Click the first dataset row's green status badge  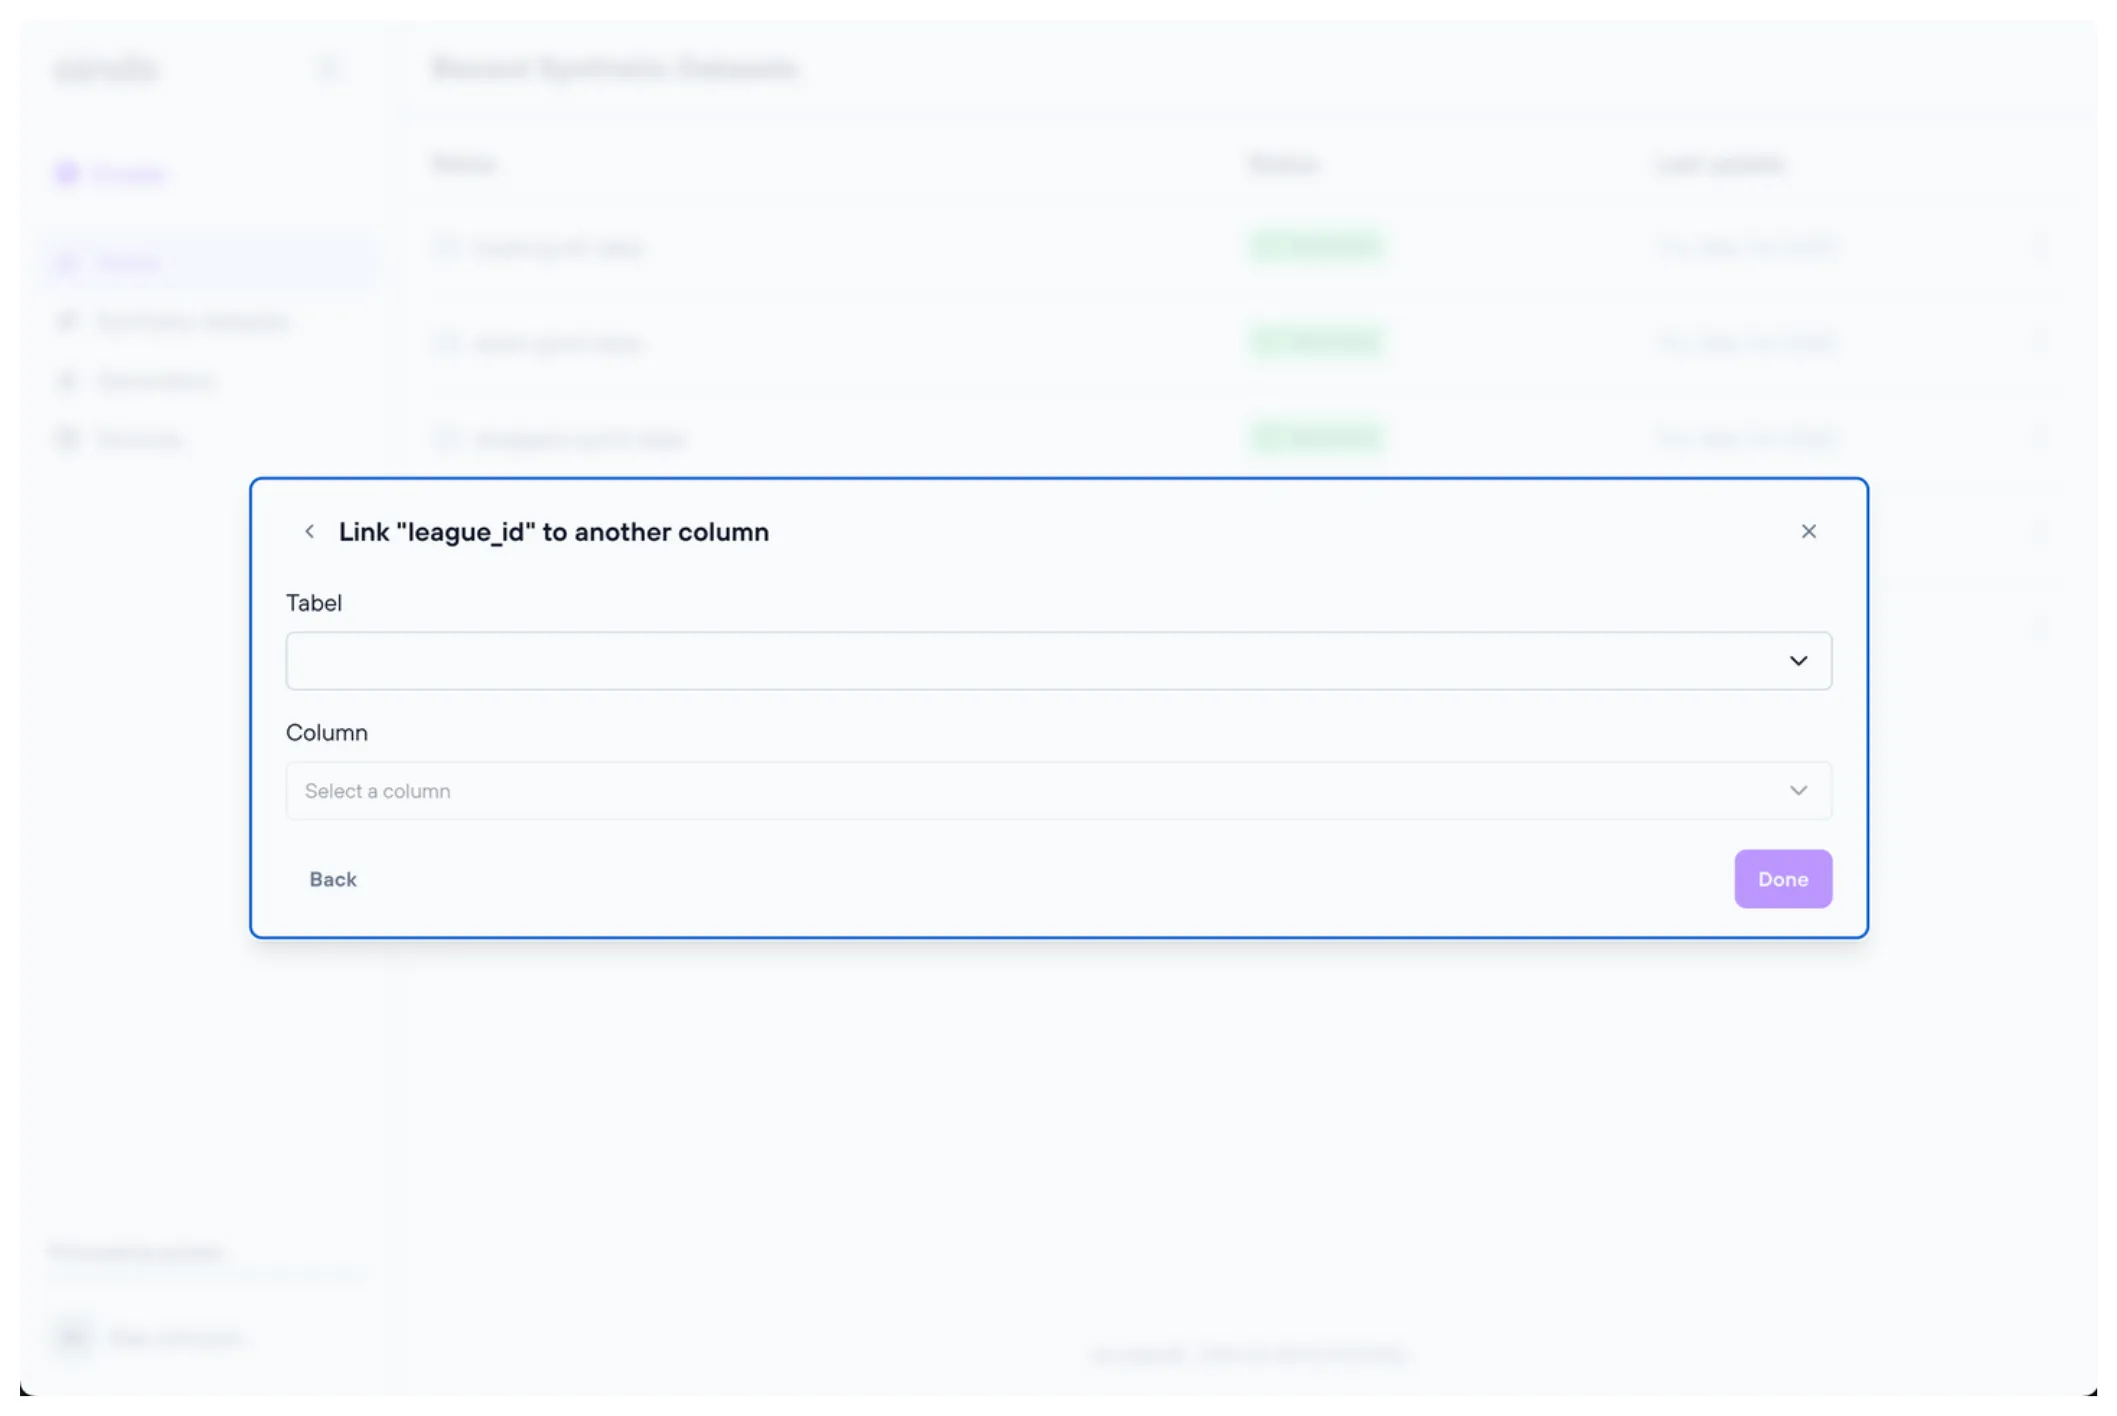point(1317,246)
